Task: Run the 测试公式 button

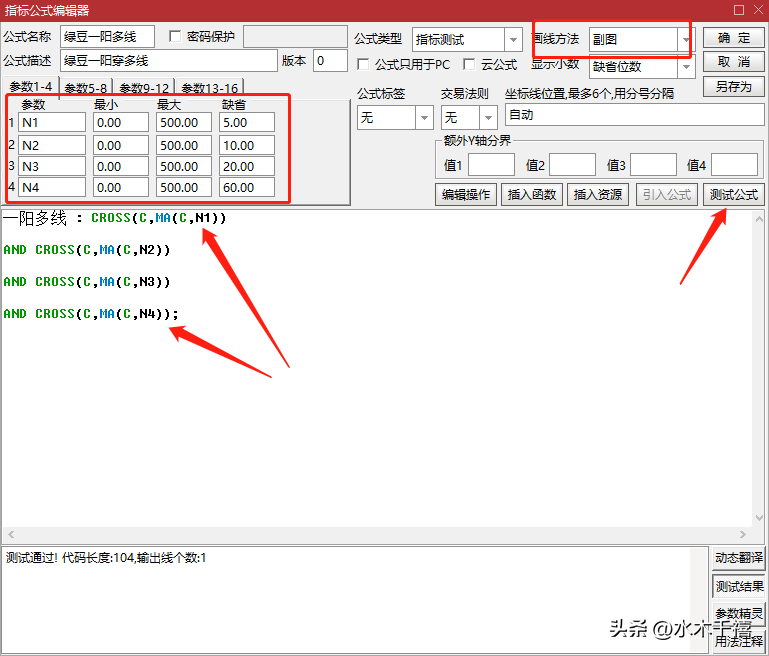Action: coord(734,195)
